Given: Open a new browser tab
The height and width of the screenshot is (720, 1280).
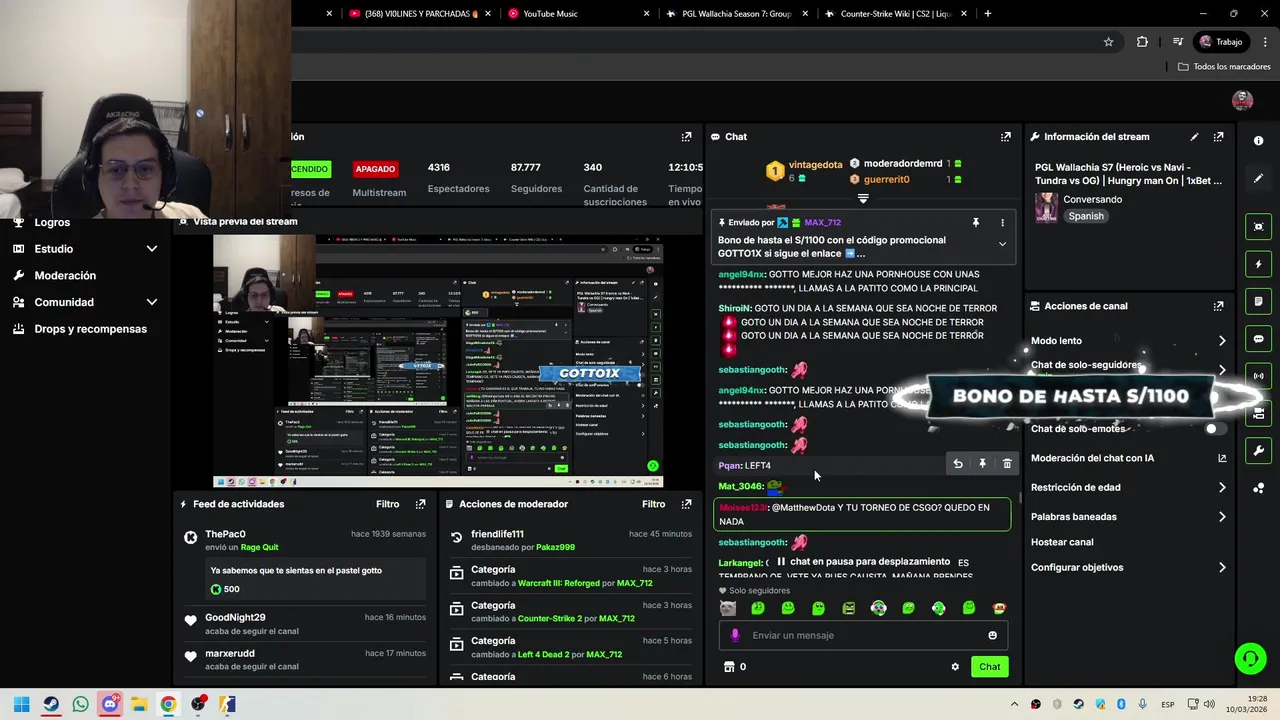Looking at the screenshot, I should pos(988,14).
